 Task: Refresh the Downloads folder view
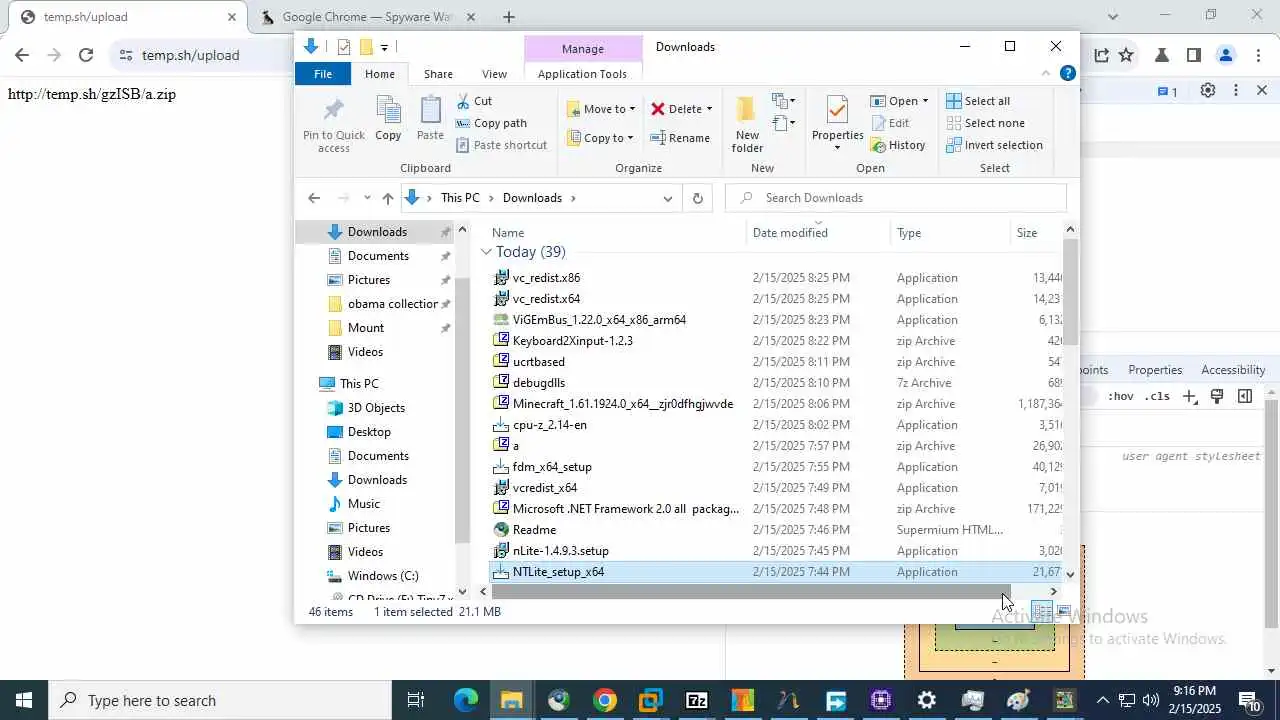tap(698, 198)
